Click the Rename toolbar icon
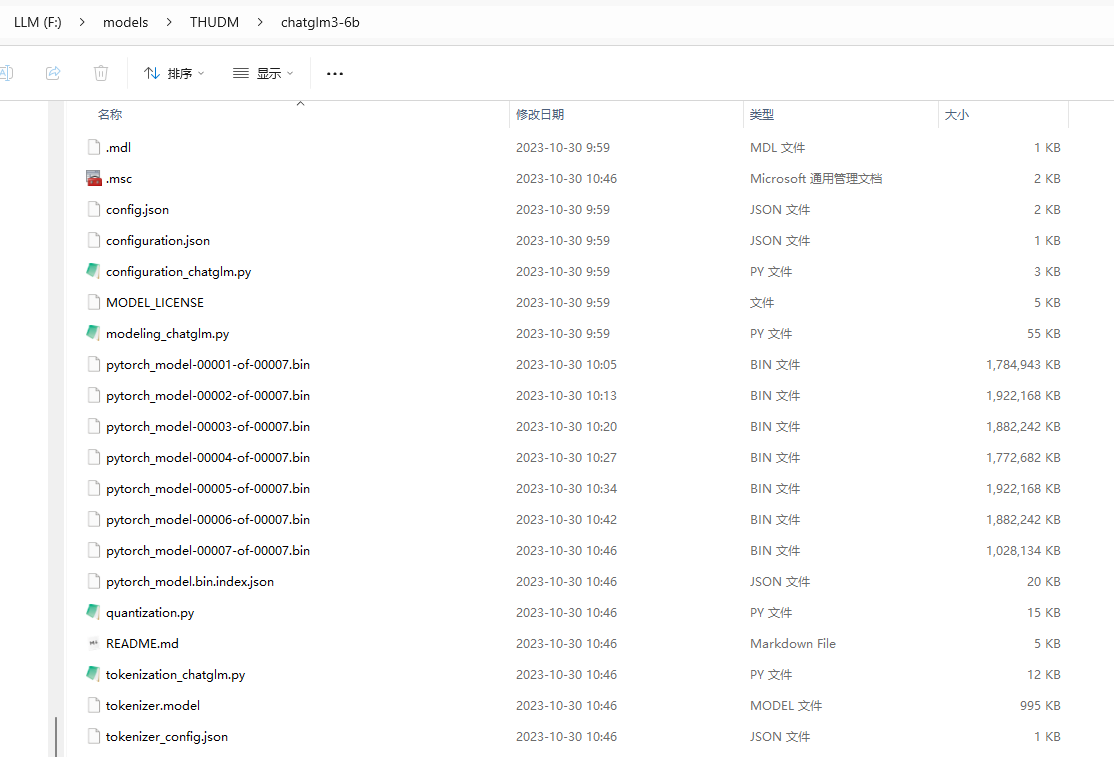1114x757 pixels. 6,73
